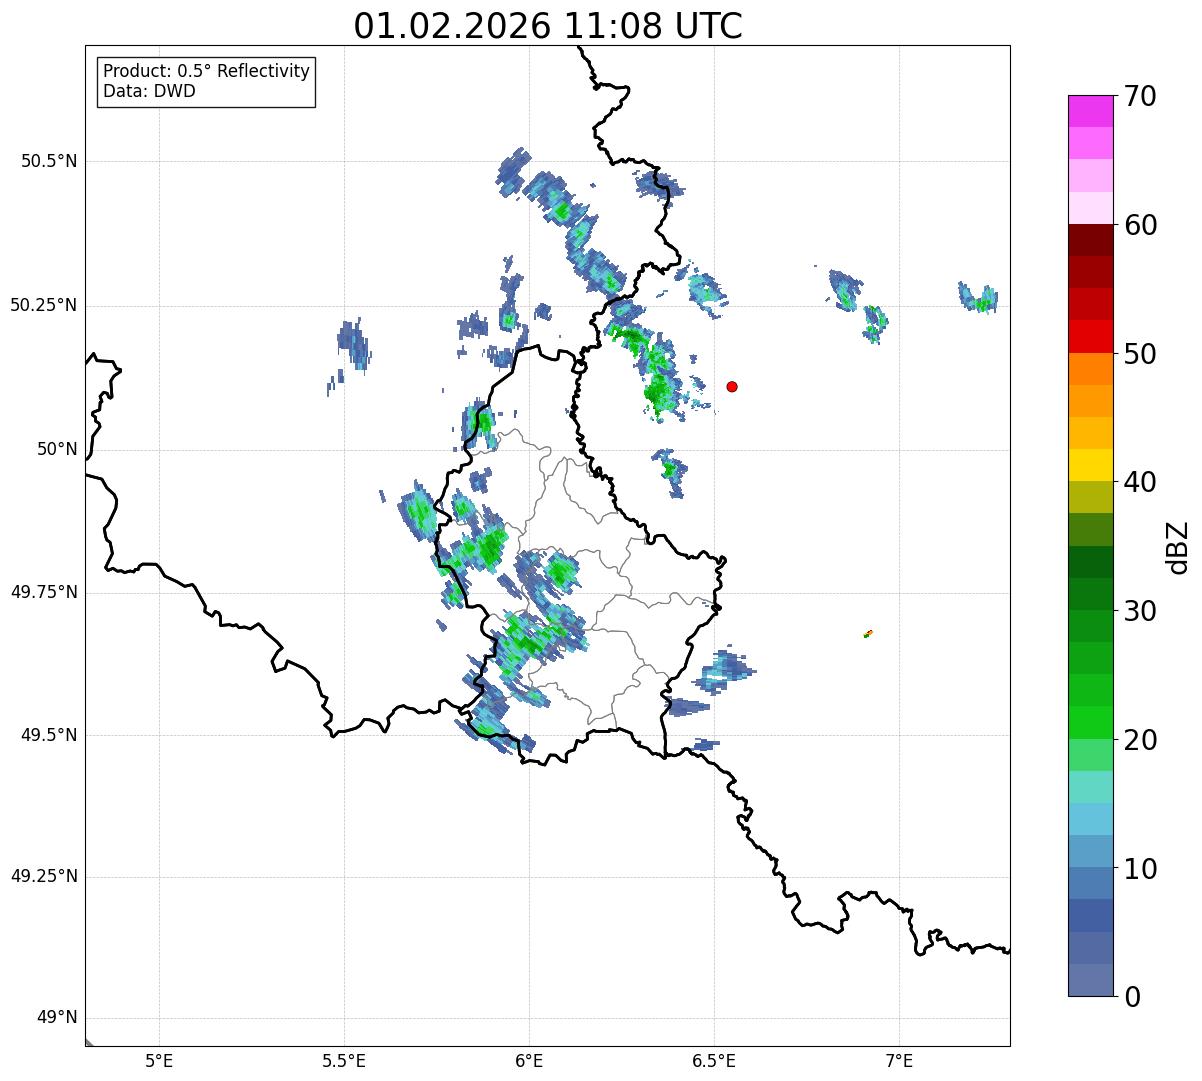The width and height of the screenshot is (1202, 1081).
Task: Click the bottom grey-blue colorbar segment at 0
Action: point(1090,979)
